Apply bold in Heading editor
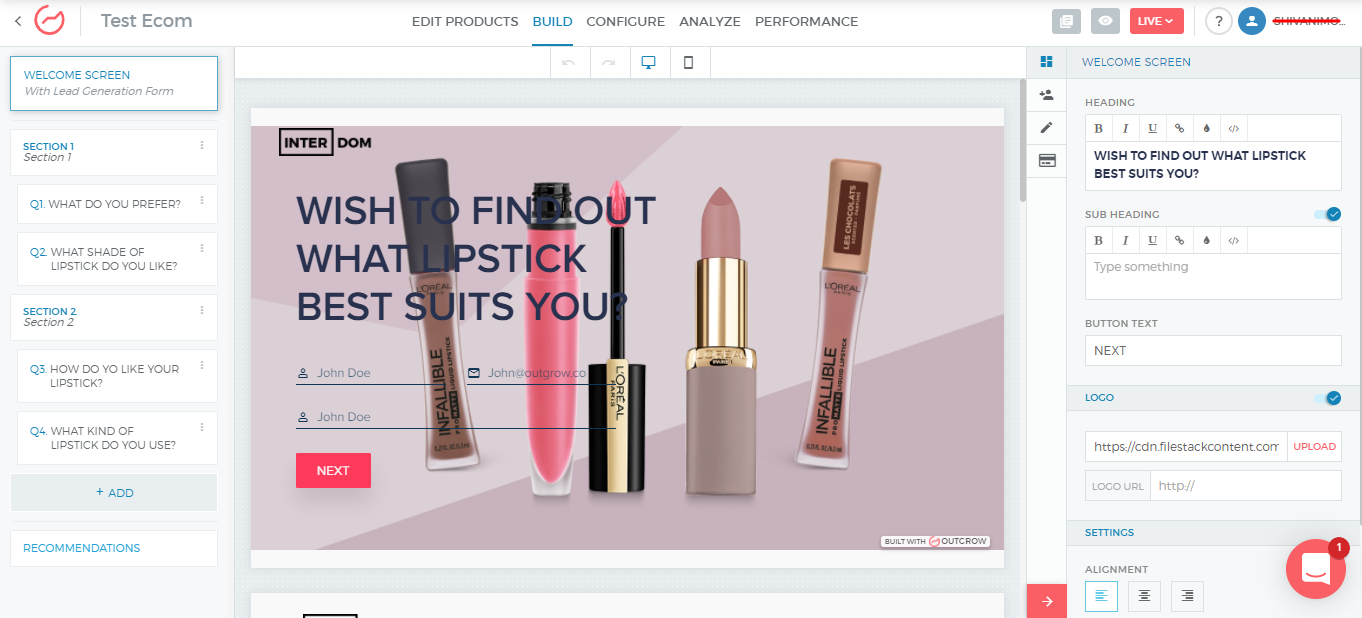The width and height of the screenshot is (1362, 618). pos(1099,128)
